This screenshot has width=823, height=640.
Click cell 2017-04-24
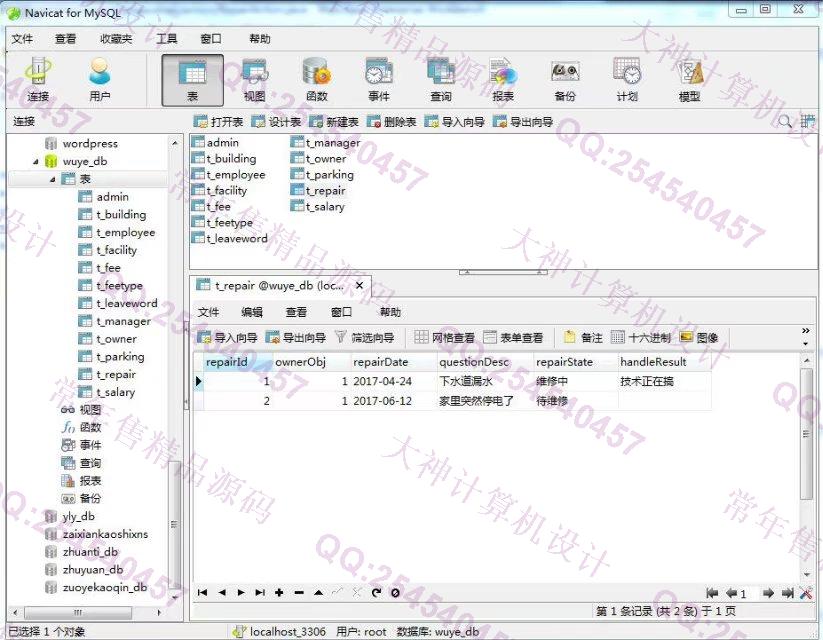(394, 382)
